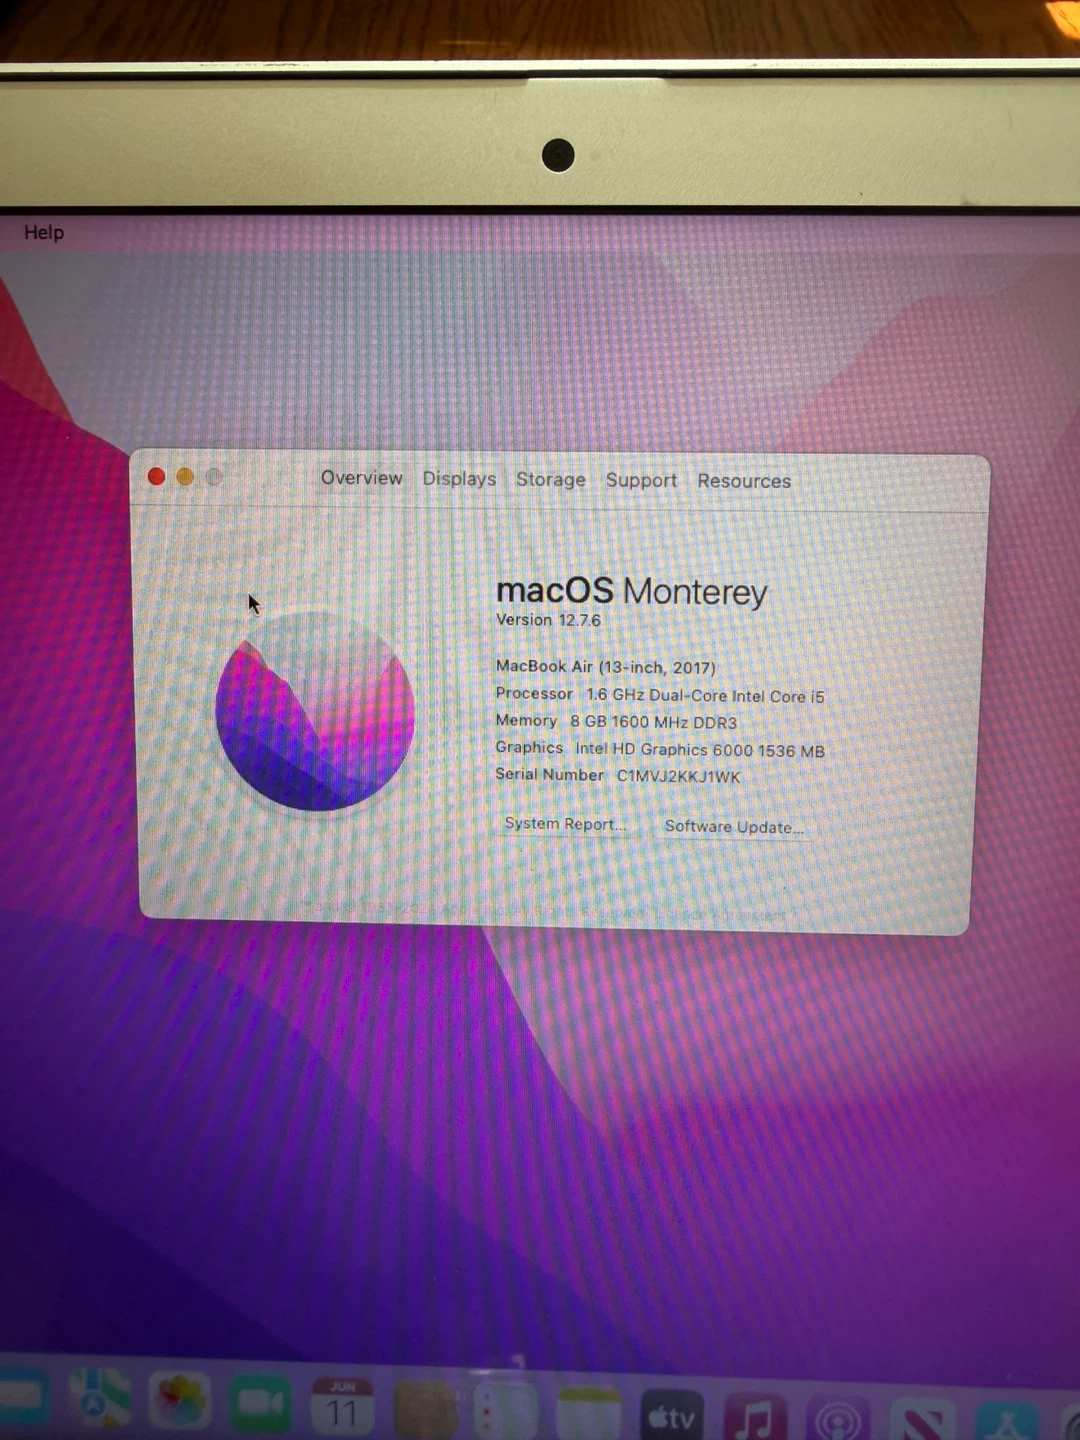Minimize the About This Mac window
Viewport: 1080px width, 1440px height.
[185, 477]
